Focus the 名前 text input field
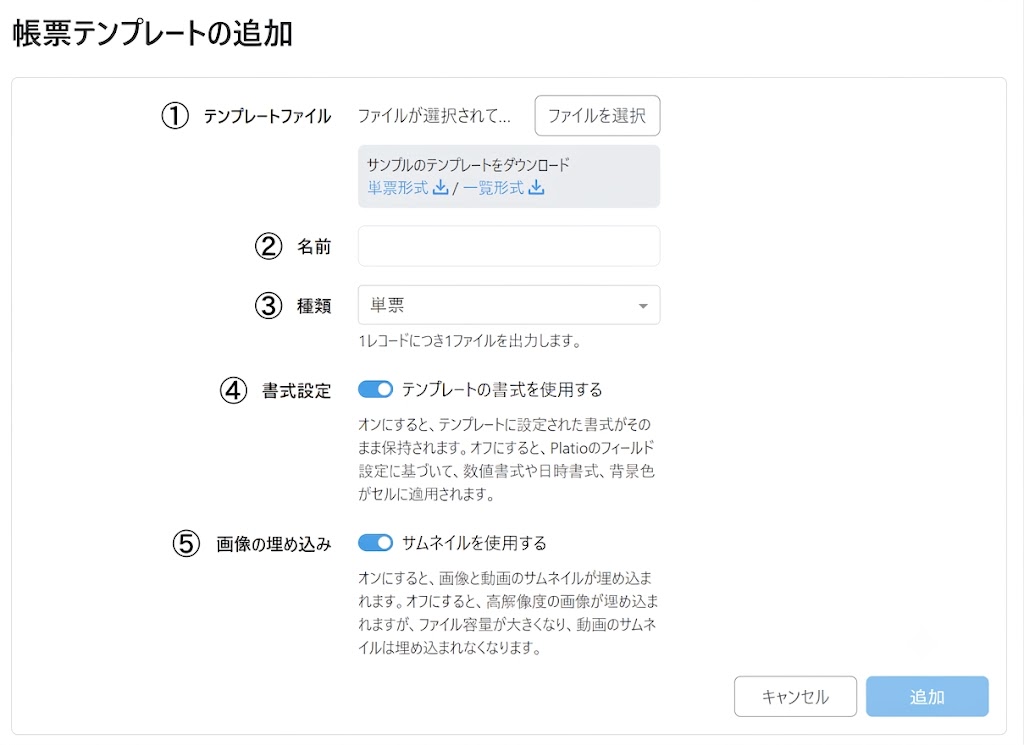This screenshot has height=745, width=1024. pyautogui.click(x=509, y=246)
